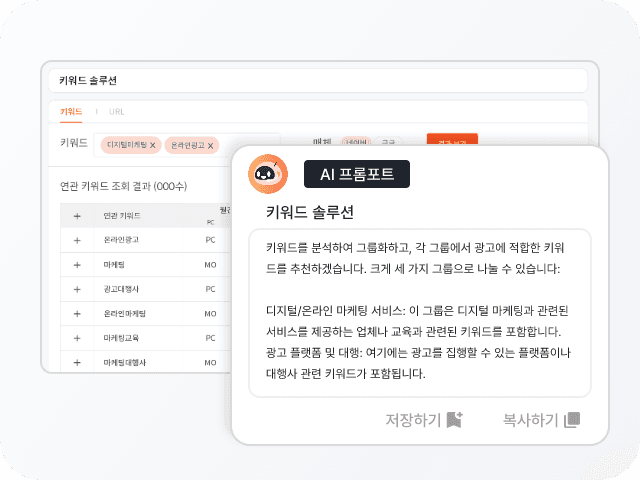Add the 광고대행사 row with plus icon
The image size is (640, 480).
pos(77,289)
